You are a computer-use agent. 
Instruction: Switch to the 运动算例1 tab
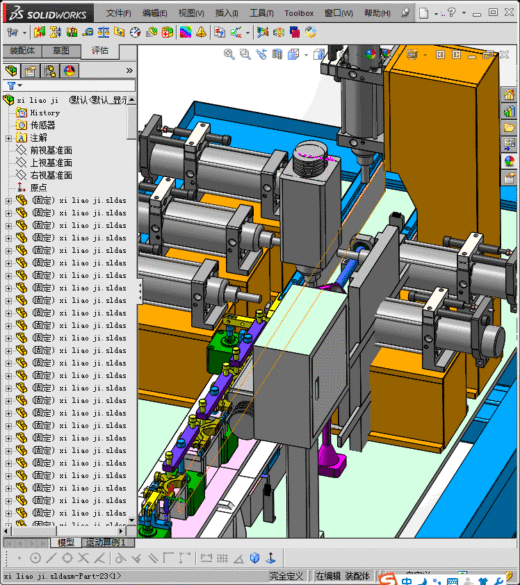(x=106, y=542)
